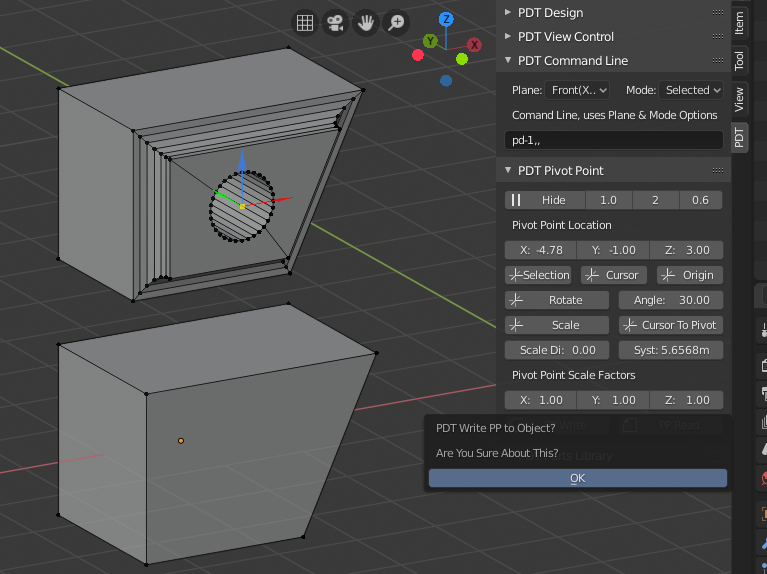Click the Angle 30.00 value field
The width and height of the screenshot is (767, 574).
coord(670,300)
